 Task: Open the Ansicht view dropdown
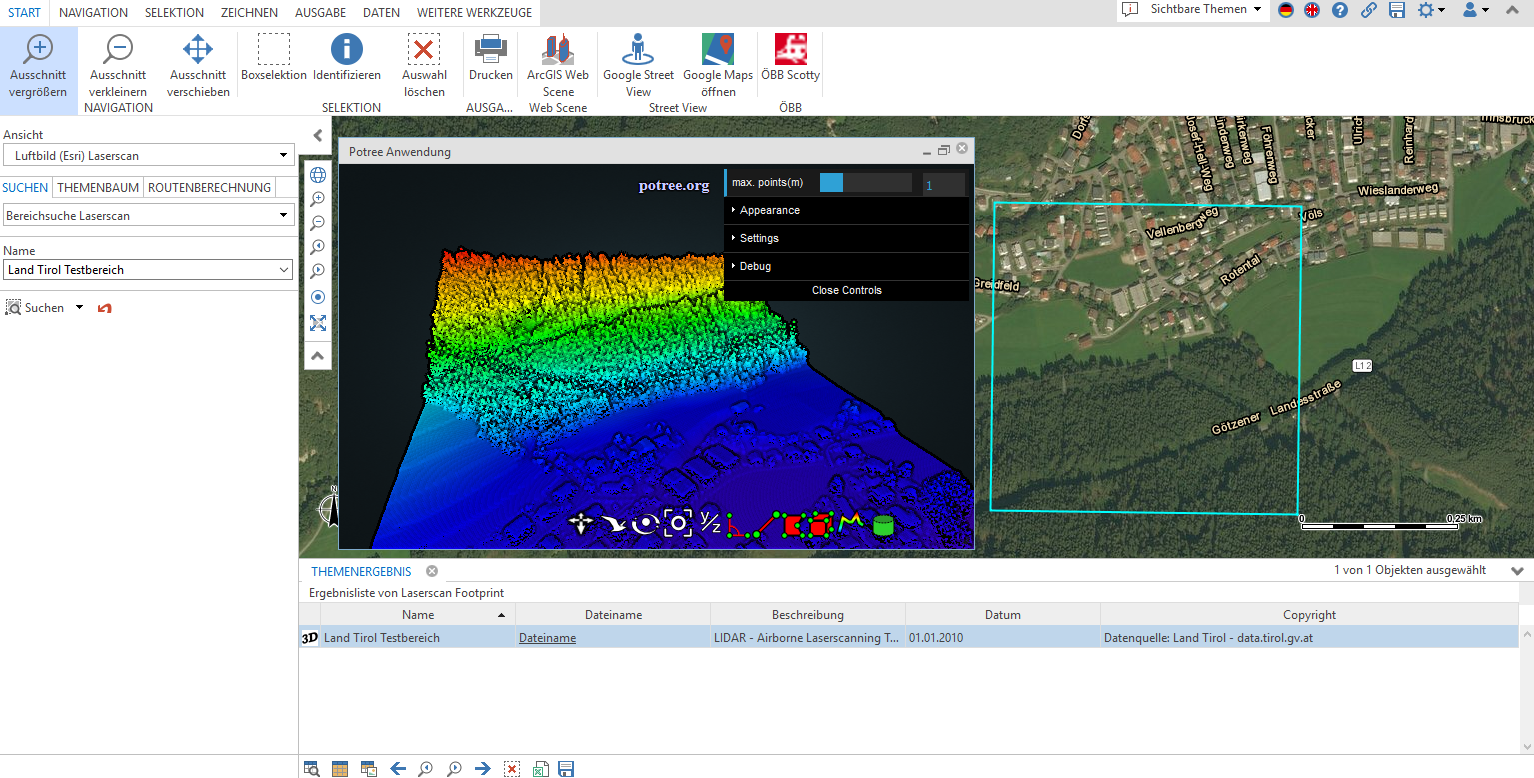point(148,155)
